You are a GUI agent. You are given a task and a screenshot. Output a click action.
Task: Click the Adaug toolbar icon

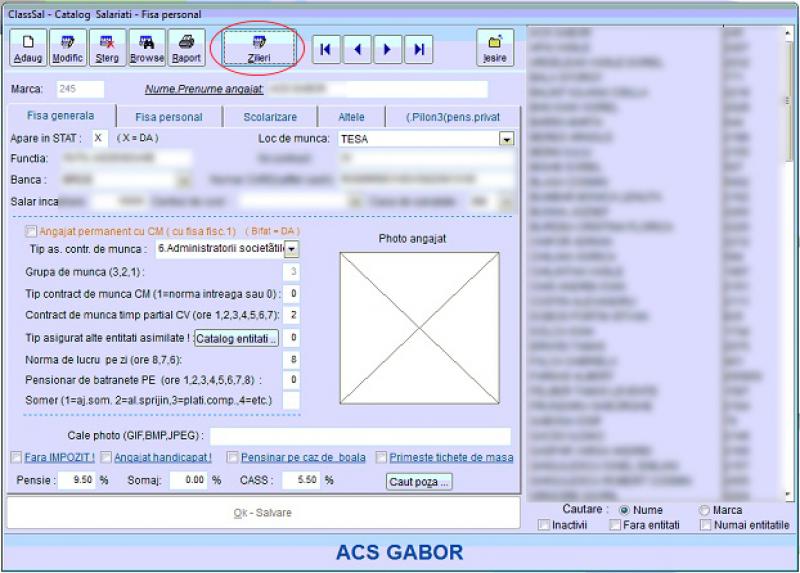tap(28, 47)
